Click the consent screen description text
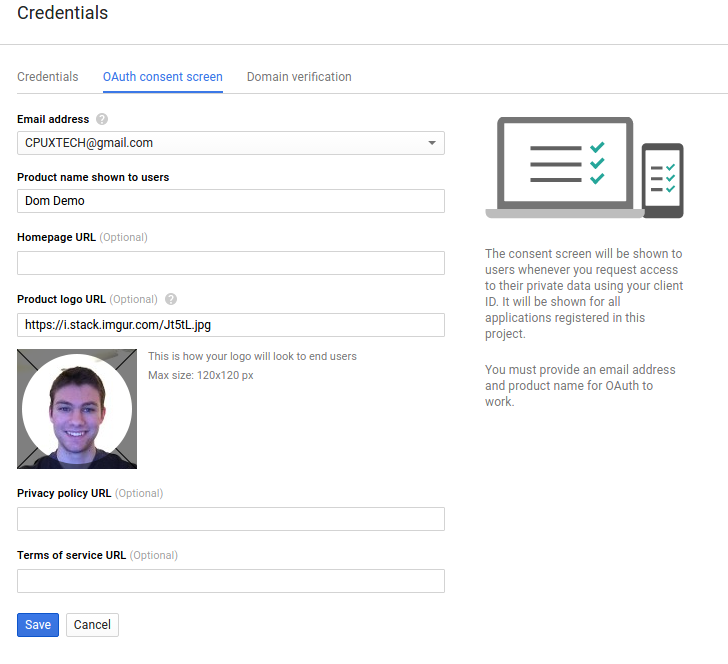Image resolution: width=728 pixels, height=664 pixels. [584, 293]
